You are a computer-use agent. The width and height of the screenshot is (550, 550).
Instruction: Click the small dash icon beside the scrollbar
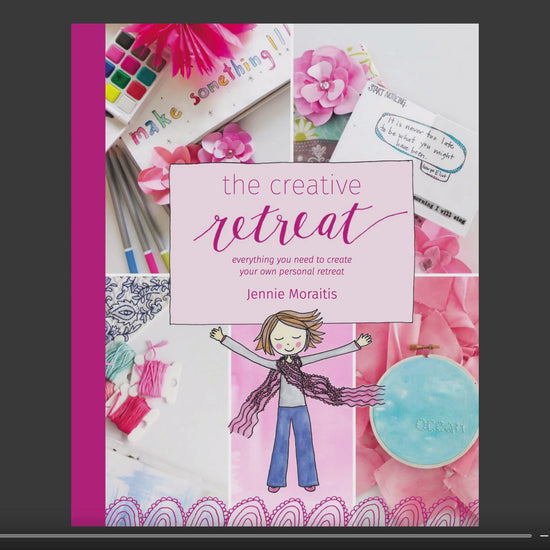pos(544,536)
